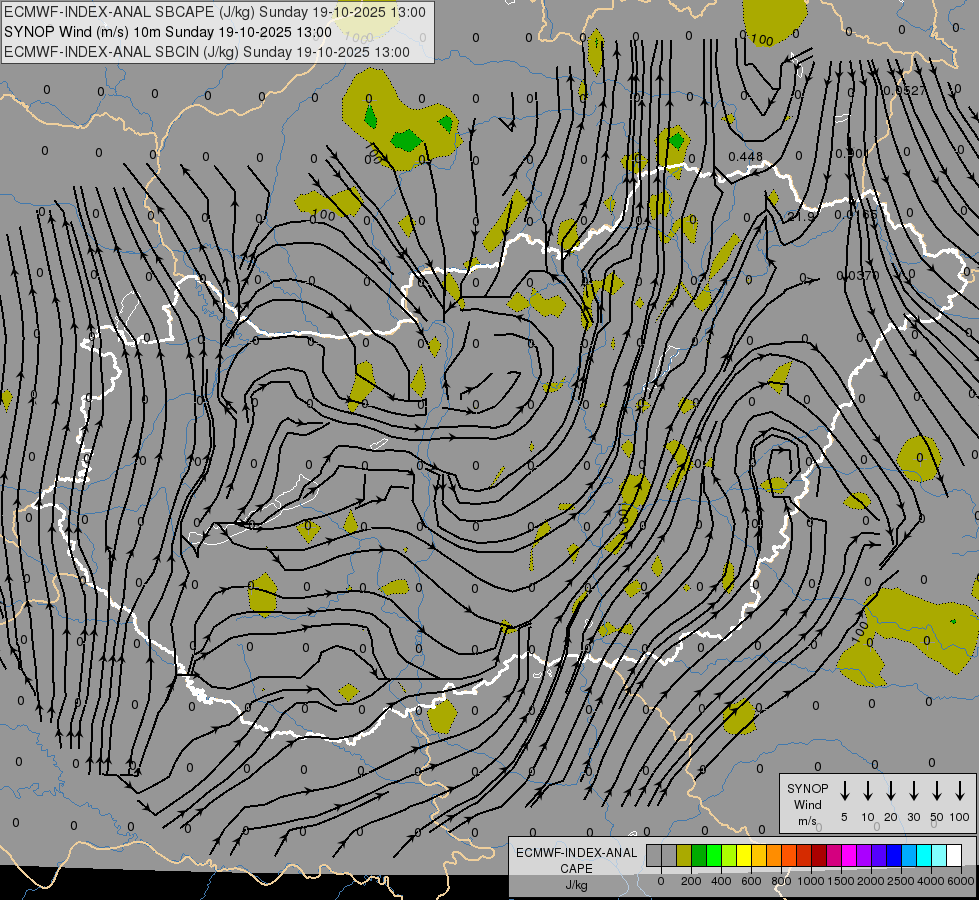
Task: Click the dark red swatch in CAPE legend
Action: 819,855
